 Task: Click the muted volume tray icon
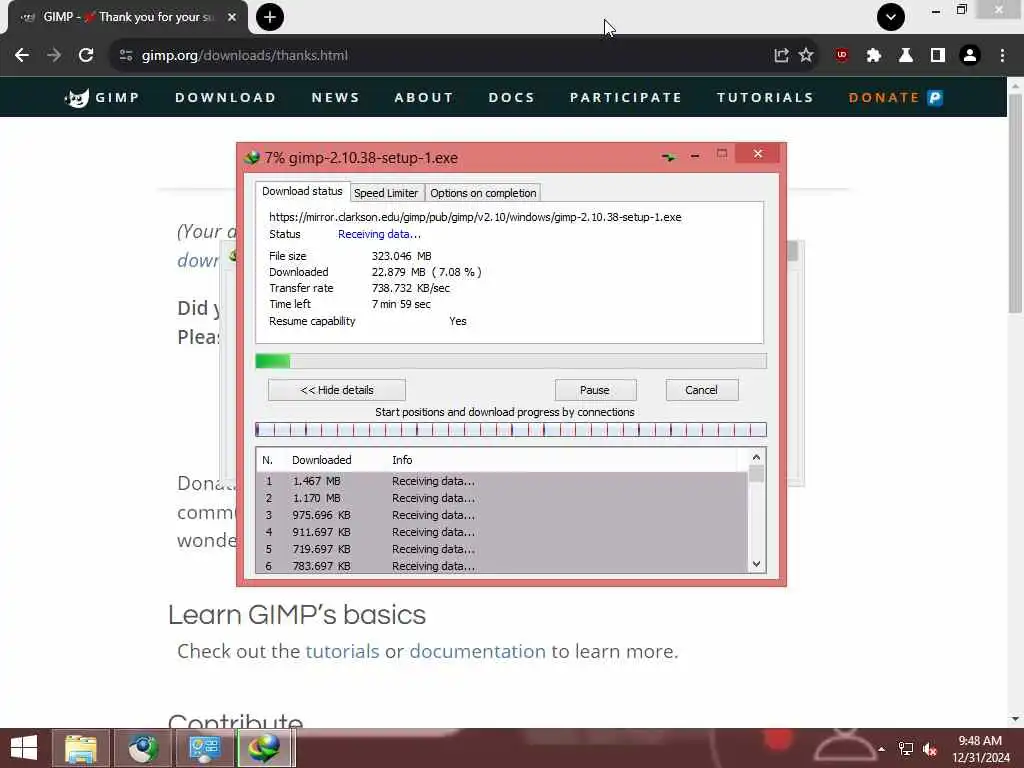click(930, 749)
